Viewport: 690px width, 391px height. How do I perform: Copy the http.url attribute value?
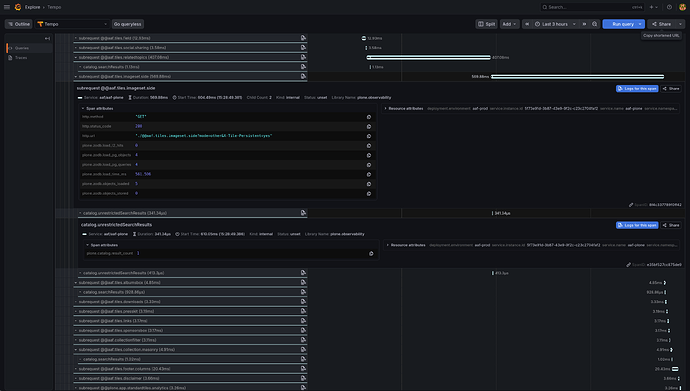coord(369,136)
